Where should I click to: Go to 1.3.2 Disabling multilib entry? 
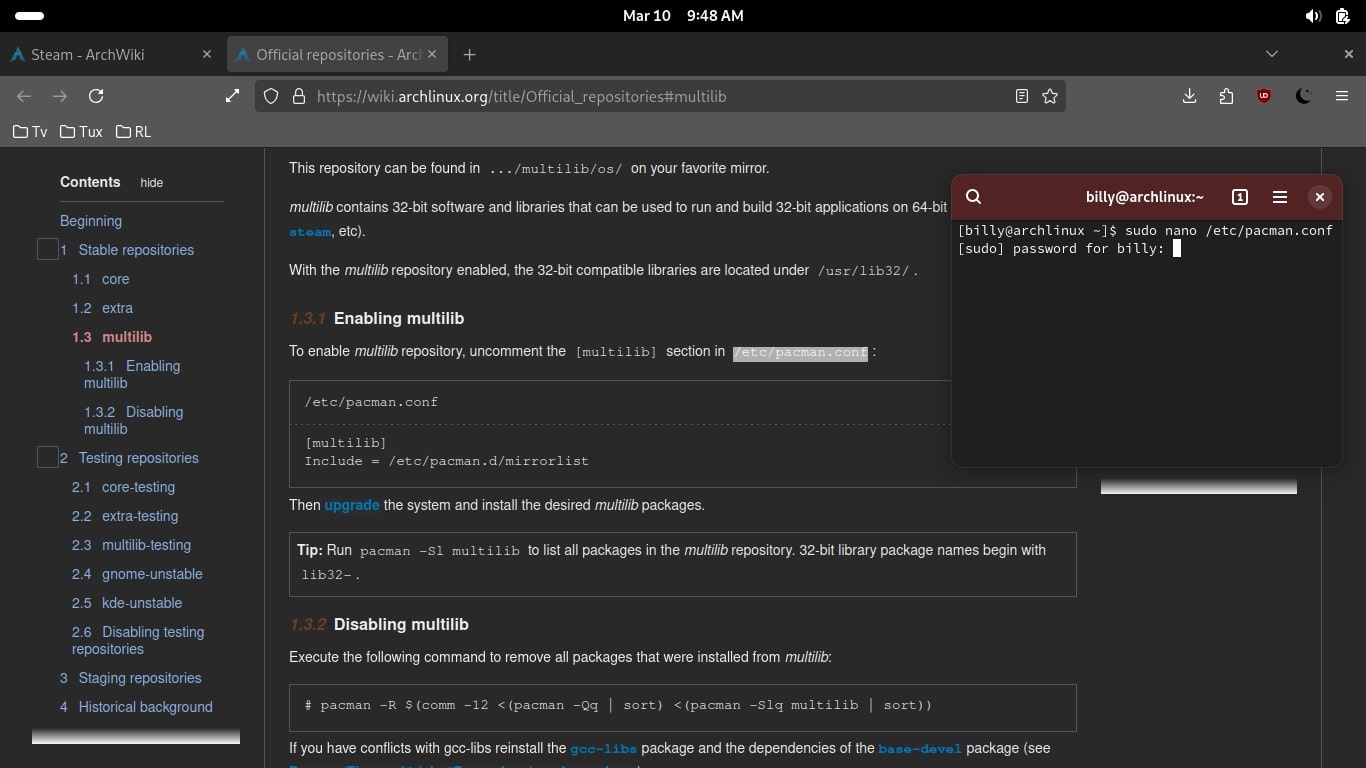pyautogui.click(x=134, y=420)
